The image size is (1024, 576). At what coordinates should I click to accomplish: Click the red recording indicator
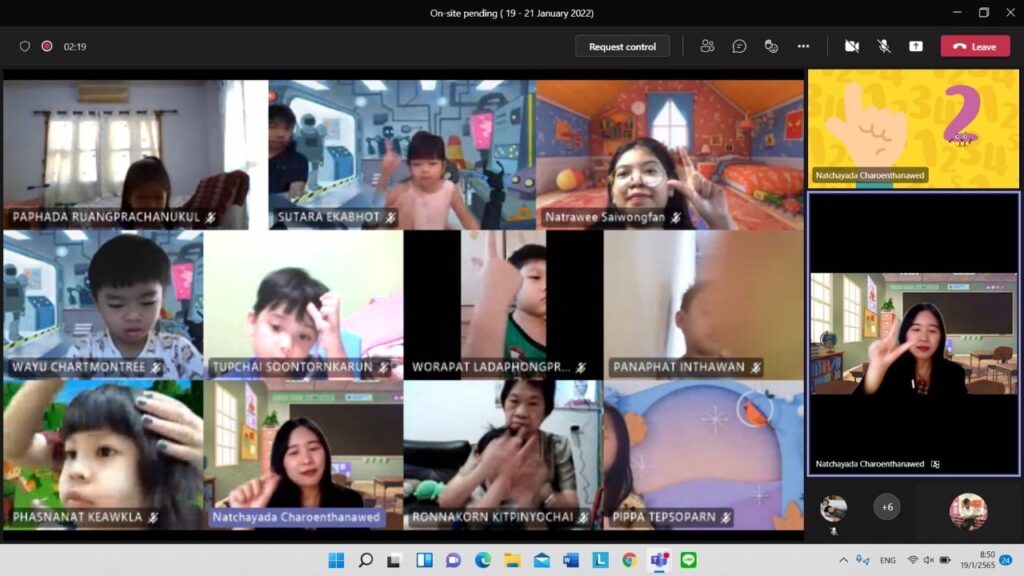[47, 46]
